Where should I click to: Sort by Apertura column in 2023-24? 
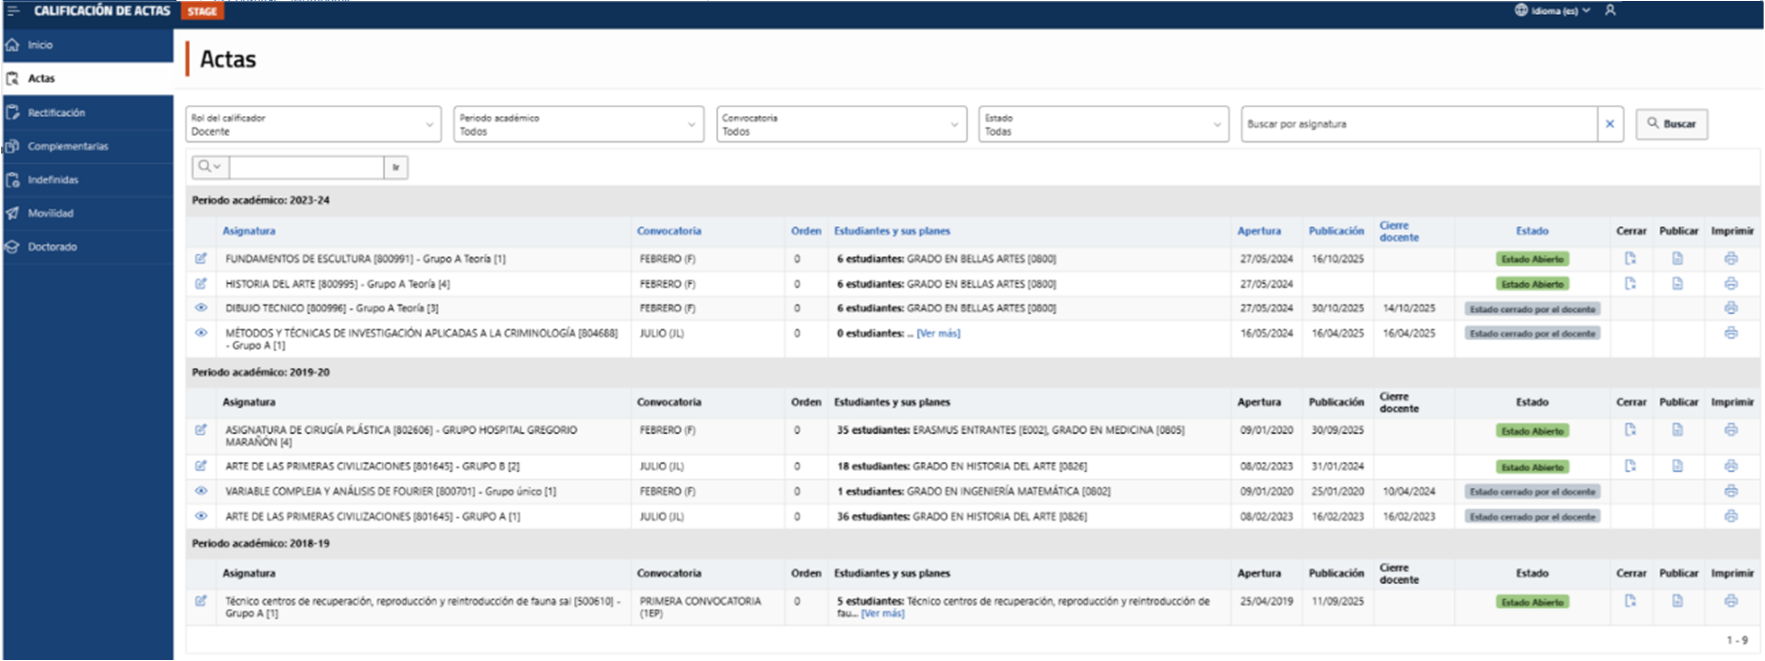pyautogui.click(x=1259, y=231)
